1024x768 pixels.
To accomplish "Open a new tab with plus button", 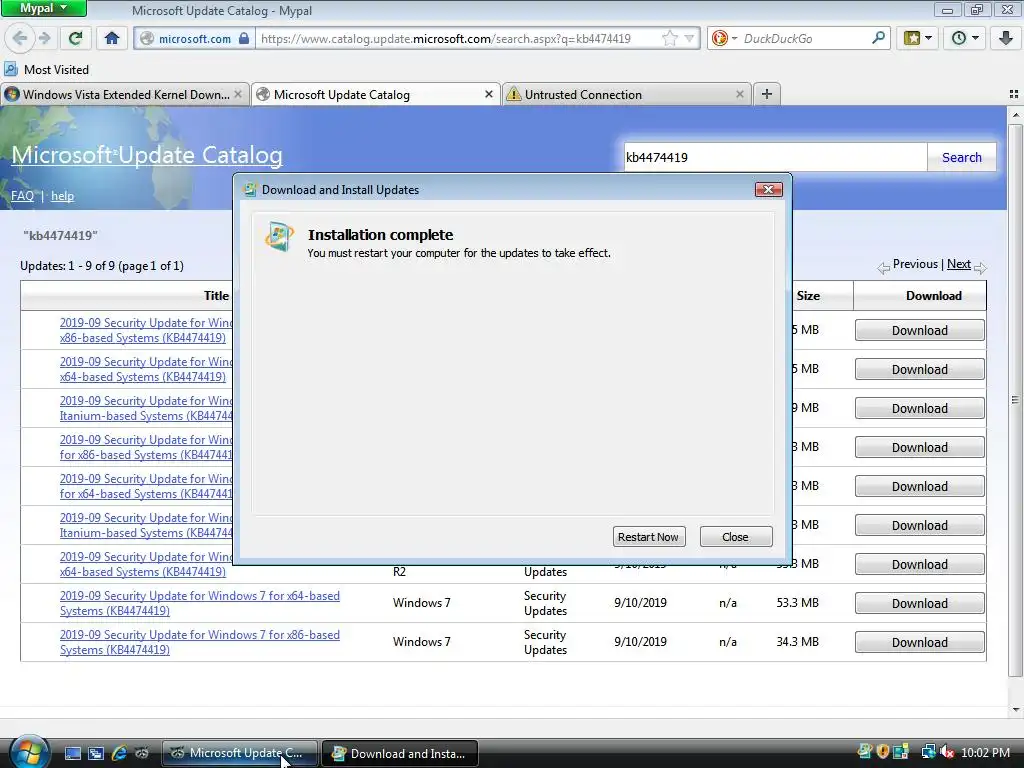I will tap(767, 95).
